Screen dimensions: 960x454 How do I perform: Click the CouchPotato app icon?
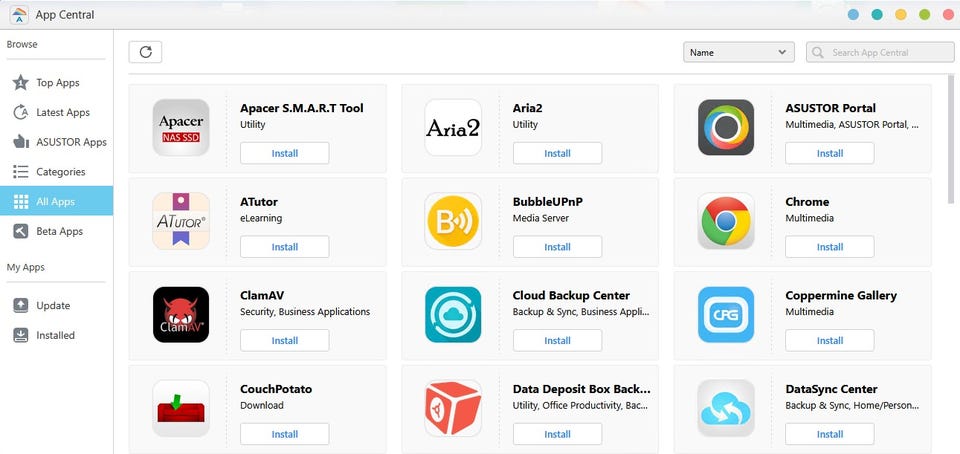point(181,408)
